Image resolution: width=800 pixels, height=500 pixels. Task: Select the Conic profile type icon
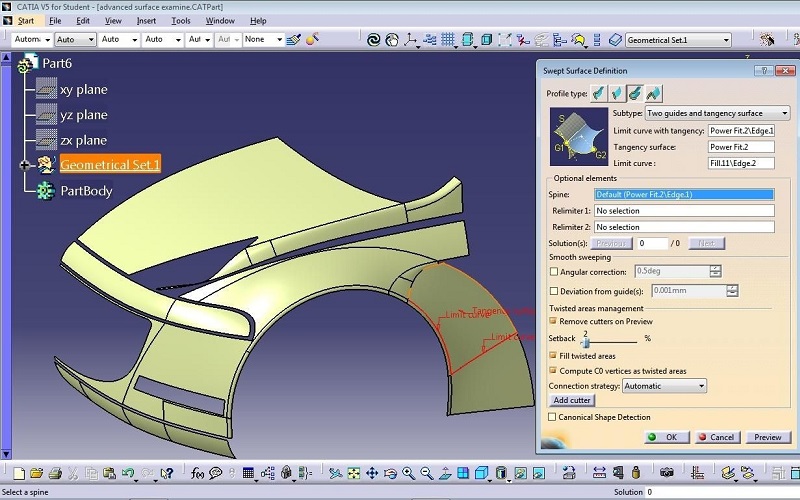654,93
